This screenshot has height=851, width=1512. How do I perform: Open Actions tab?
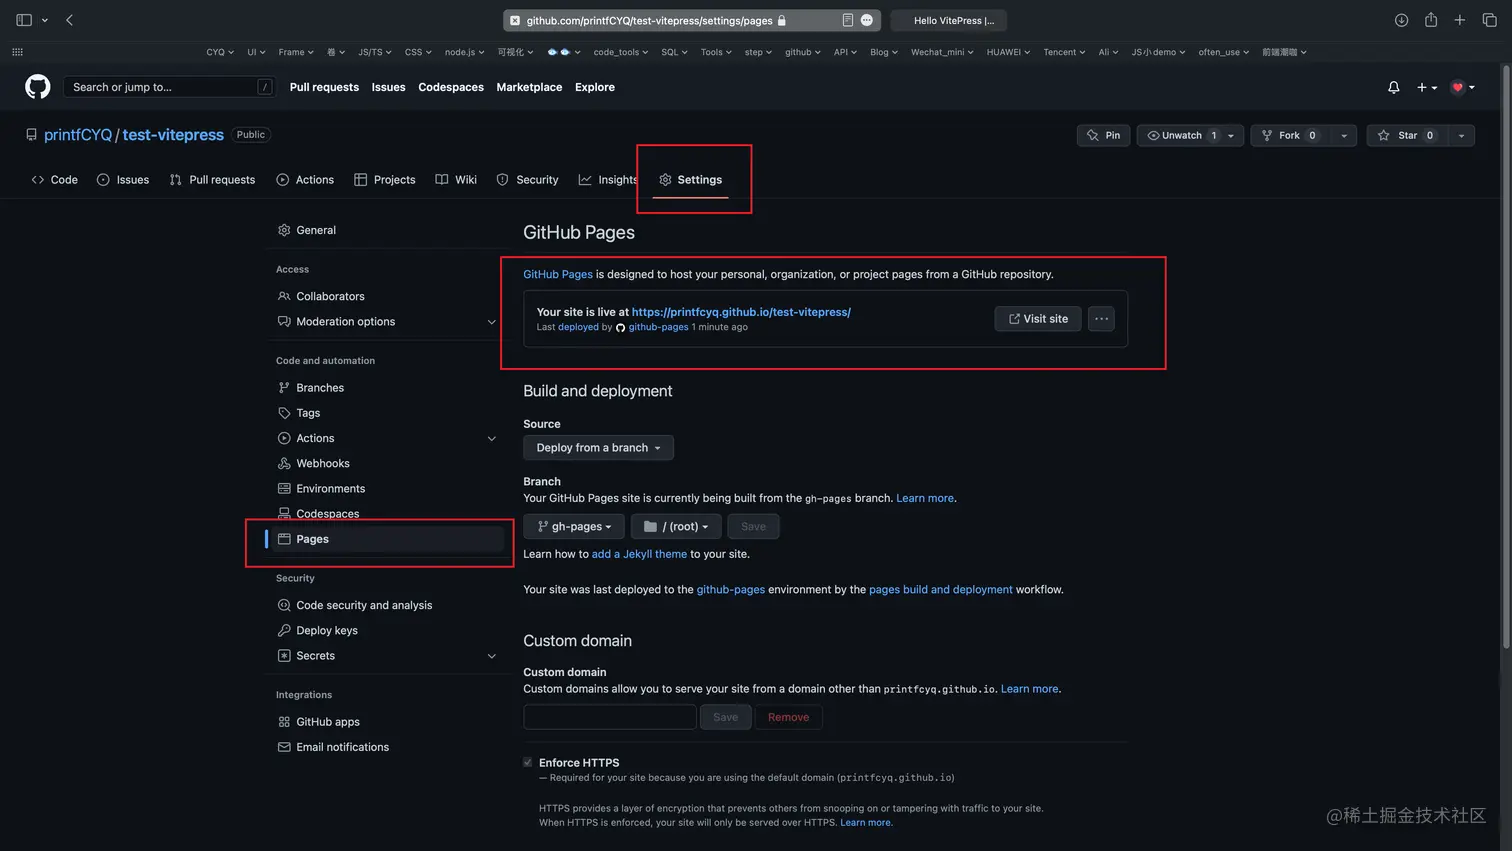[x=305, y=180]
